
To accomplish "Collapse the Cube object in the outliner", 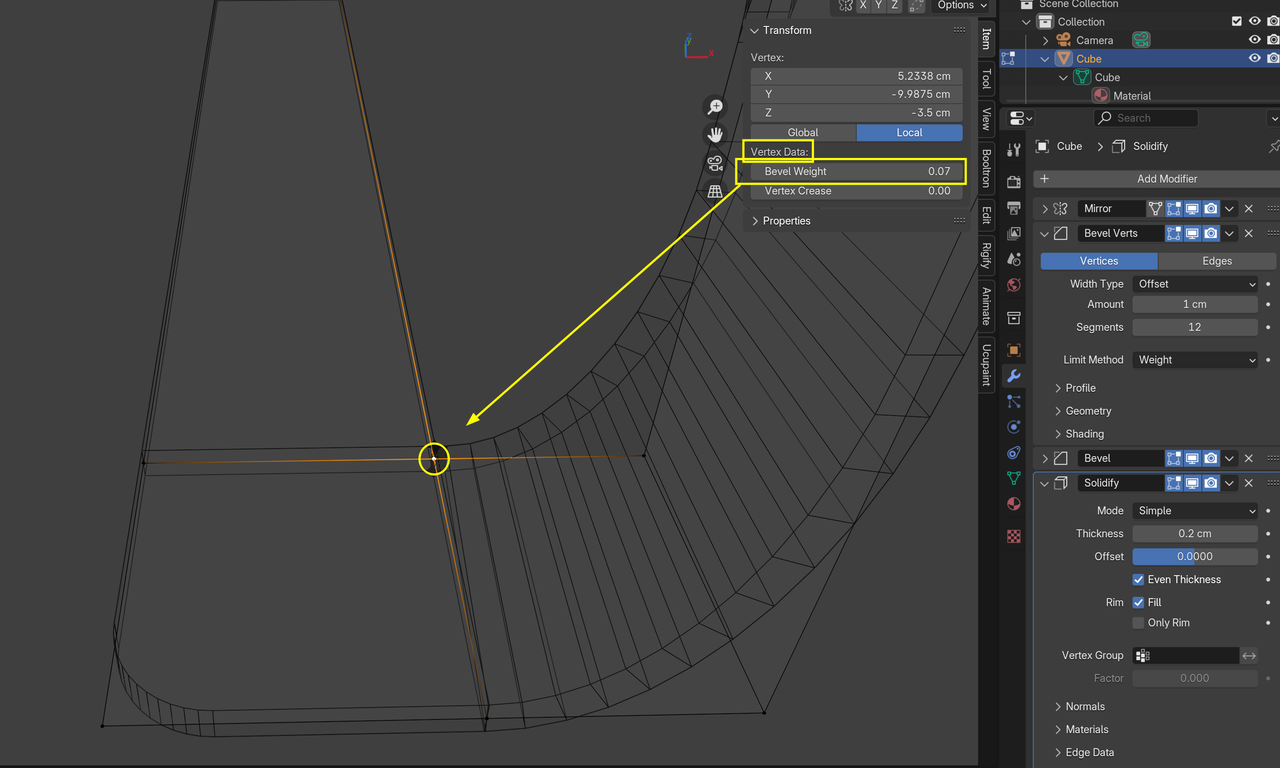I will [1045, 58].
